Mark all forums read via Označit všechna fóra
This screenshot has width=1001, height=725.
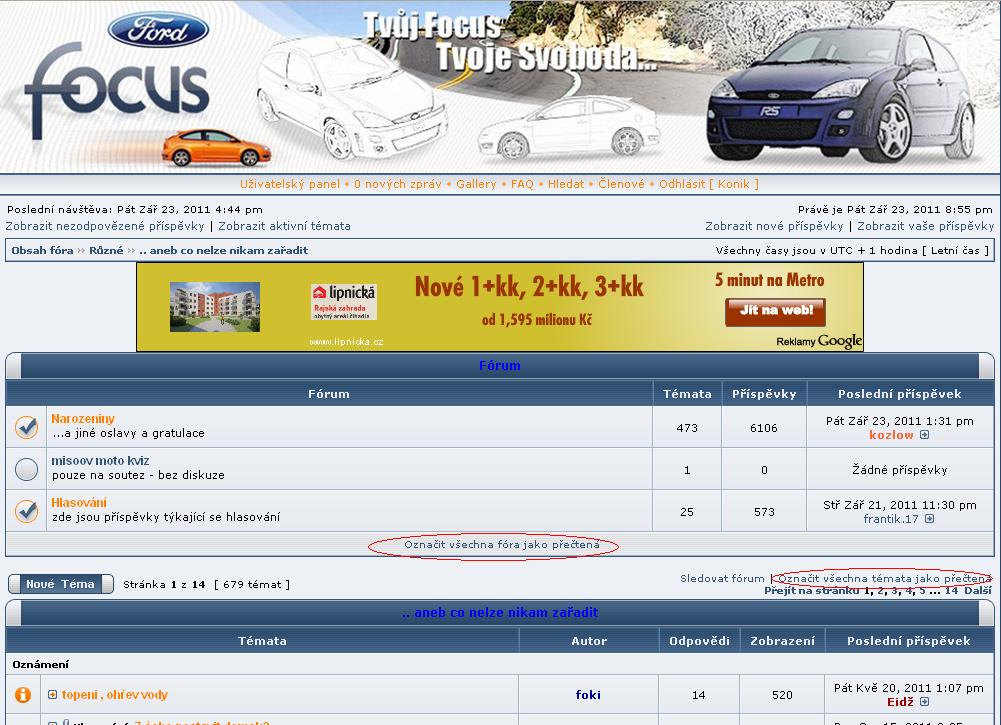(502, 545)
